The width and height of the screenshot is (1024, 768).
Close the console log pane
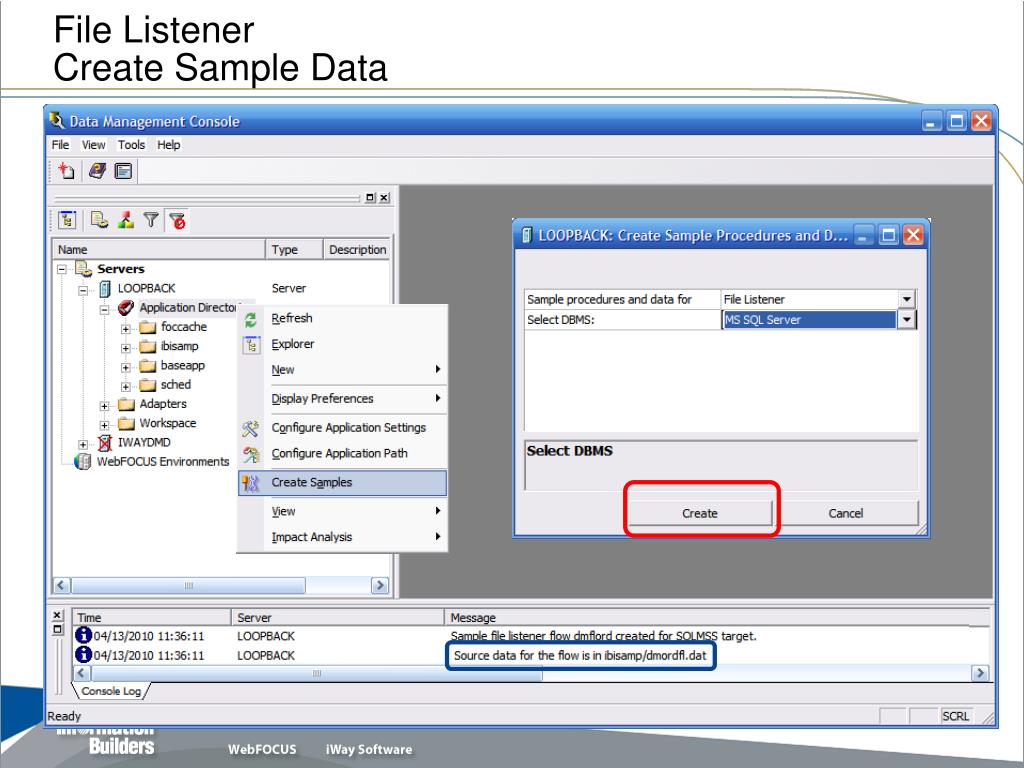(57, 615)
